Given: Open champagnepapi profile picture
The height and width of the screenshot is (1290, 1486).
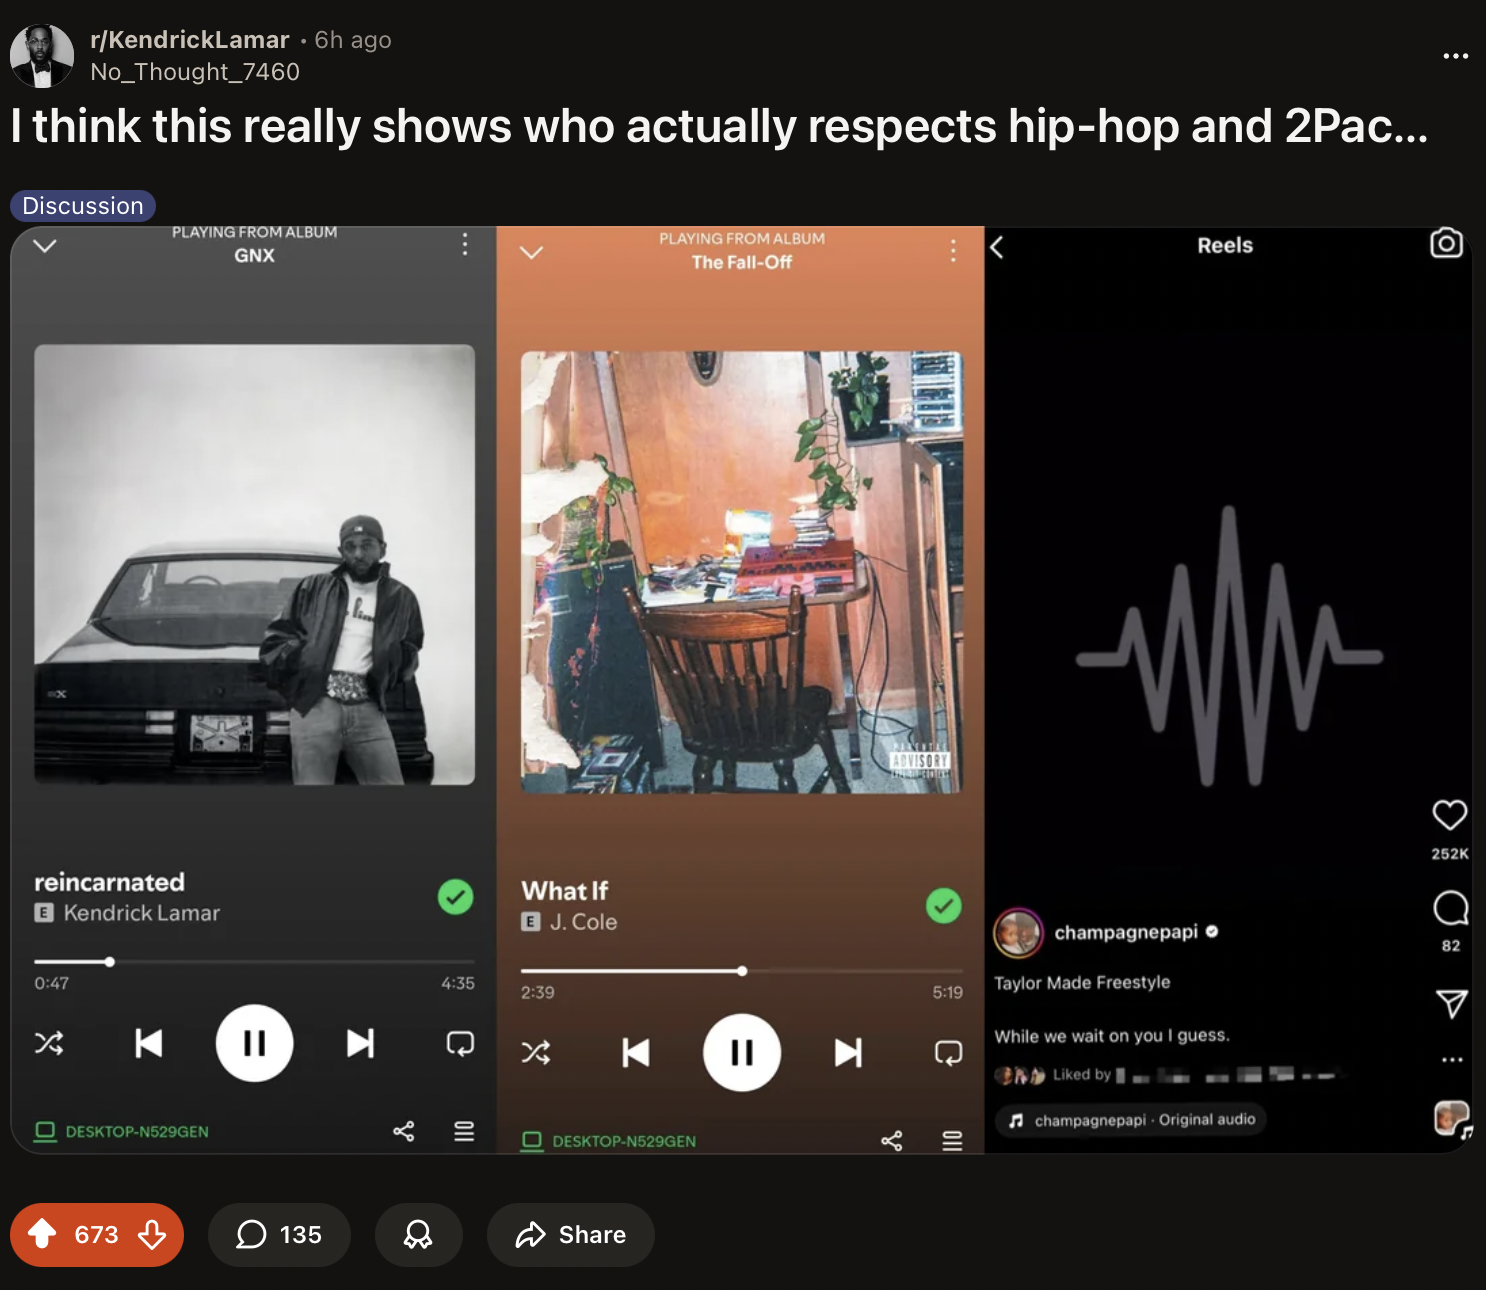Looking at the screenshot, I should [1018, 933].
